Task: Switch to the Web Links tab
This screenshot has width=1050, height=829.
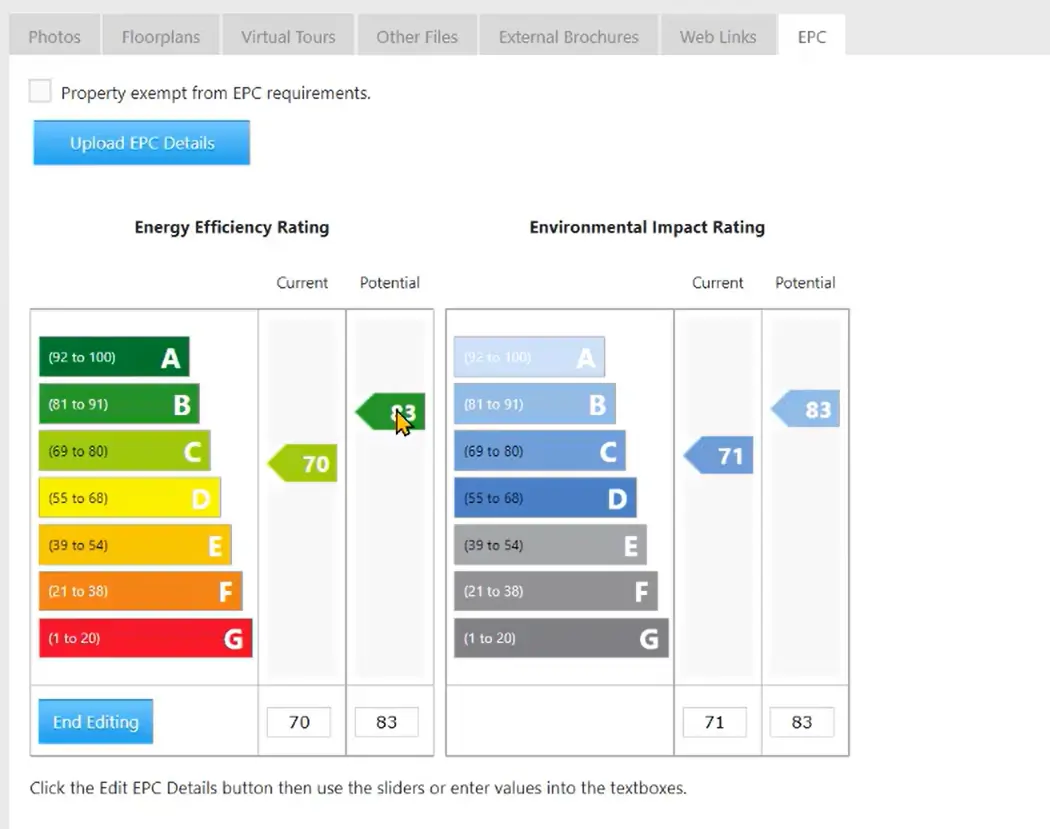Action: point(718,37)
